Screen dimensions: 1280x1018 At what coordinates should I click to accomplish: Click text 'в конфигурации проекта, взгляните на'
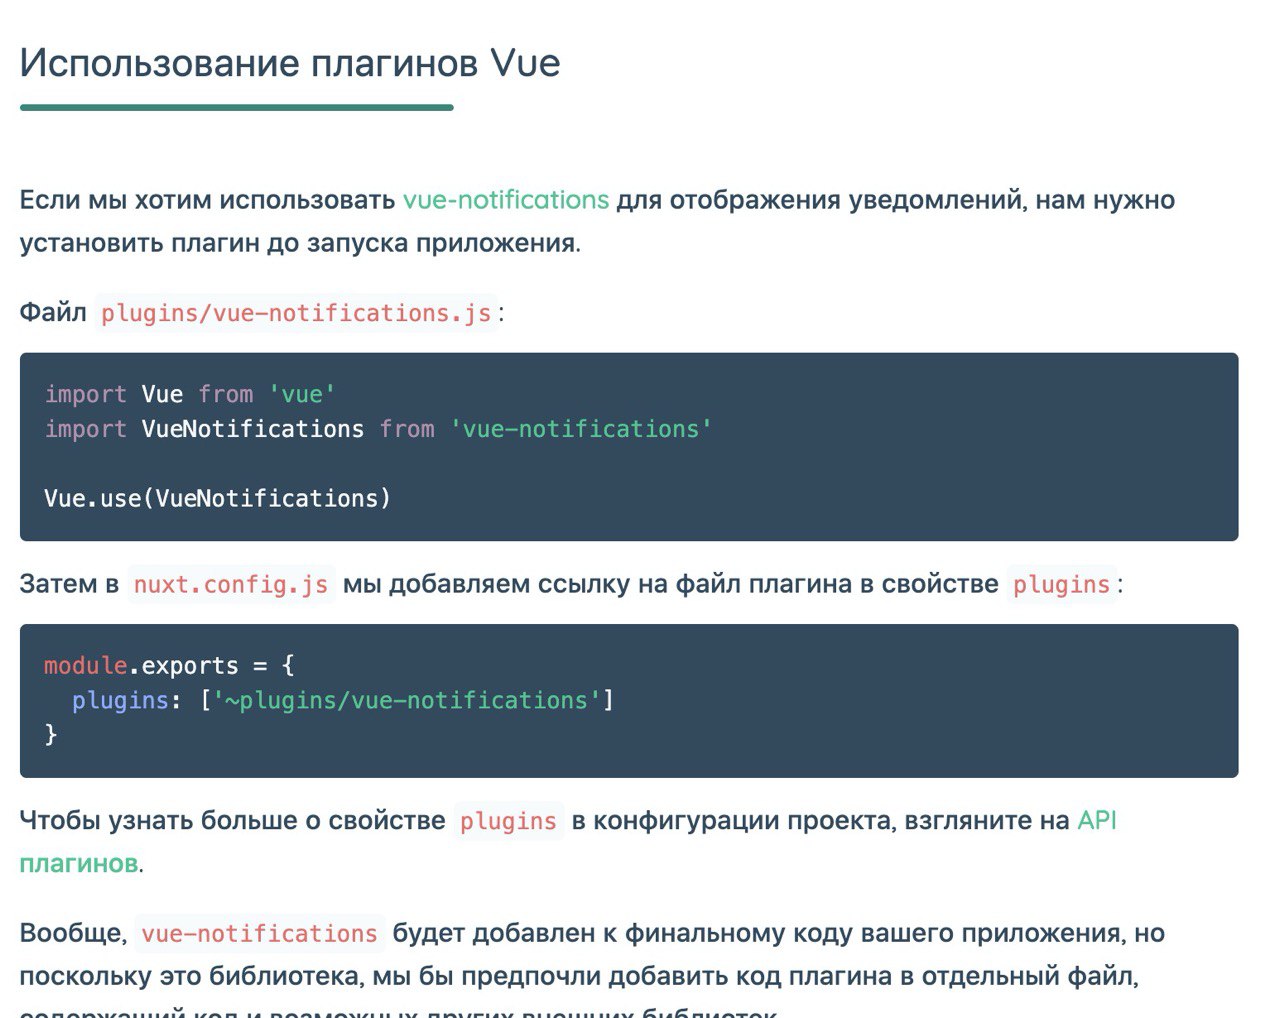[820, 821]
